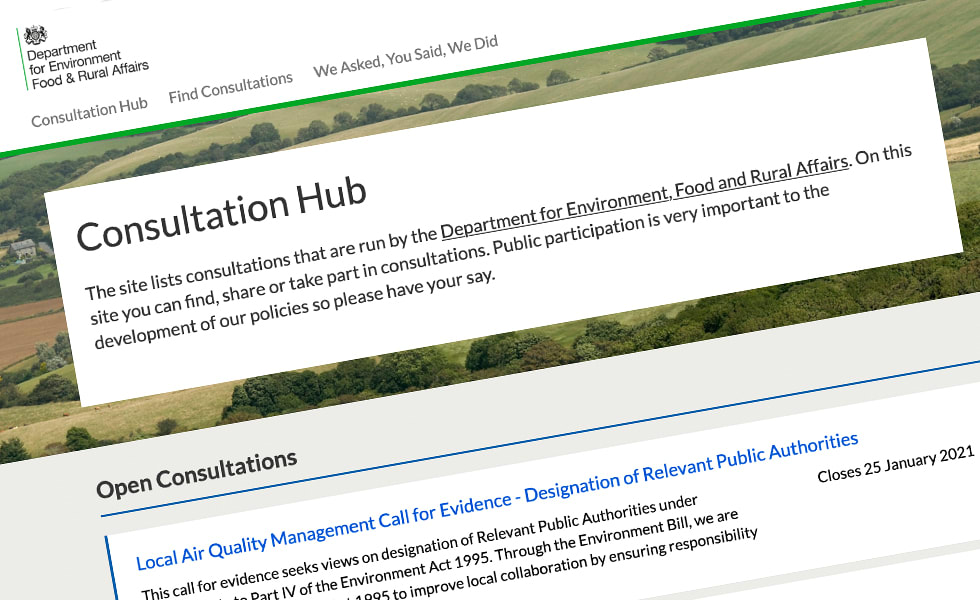This screenshot has height=600, width=980.
Task: Click the Consultation Hub page heading
Action: coord(221,214)
